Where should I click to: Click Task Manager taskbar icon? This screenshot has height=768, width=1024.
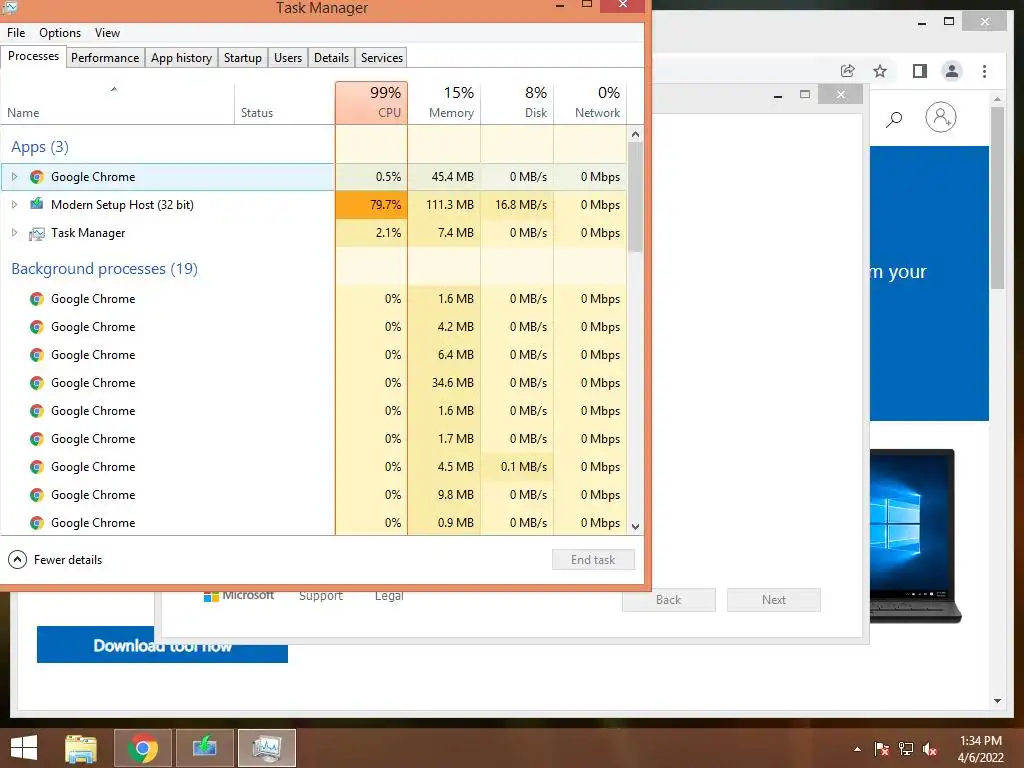click(x=267, y=748)
